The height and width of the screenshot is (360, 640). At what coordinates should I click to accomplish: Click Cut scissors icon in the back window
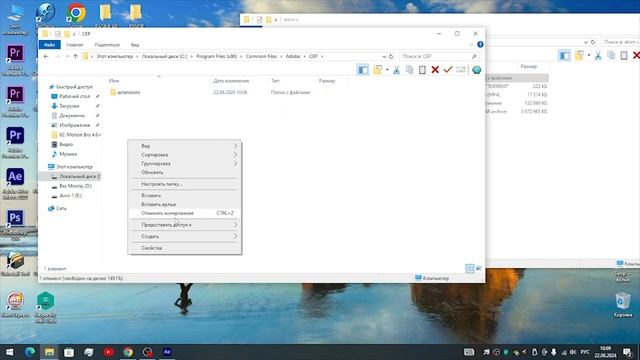pos(598,56)
